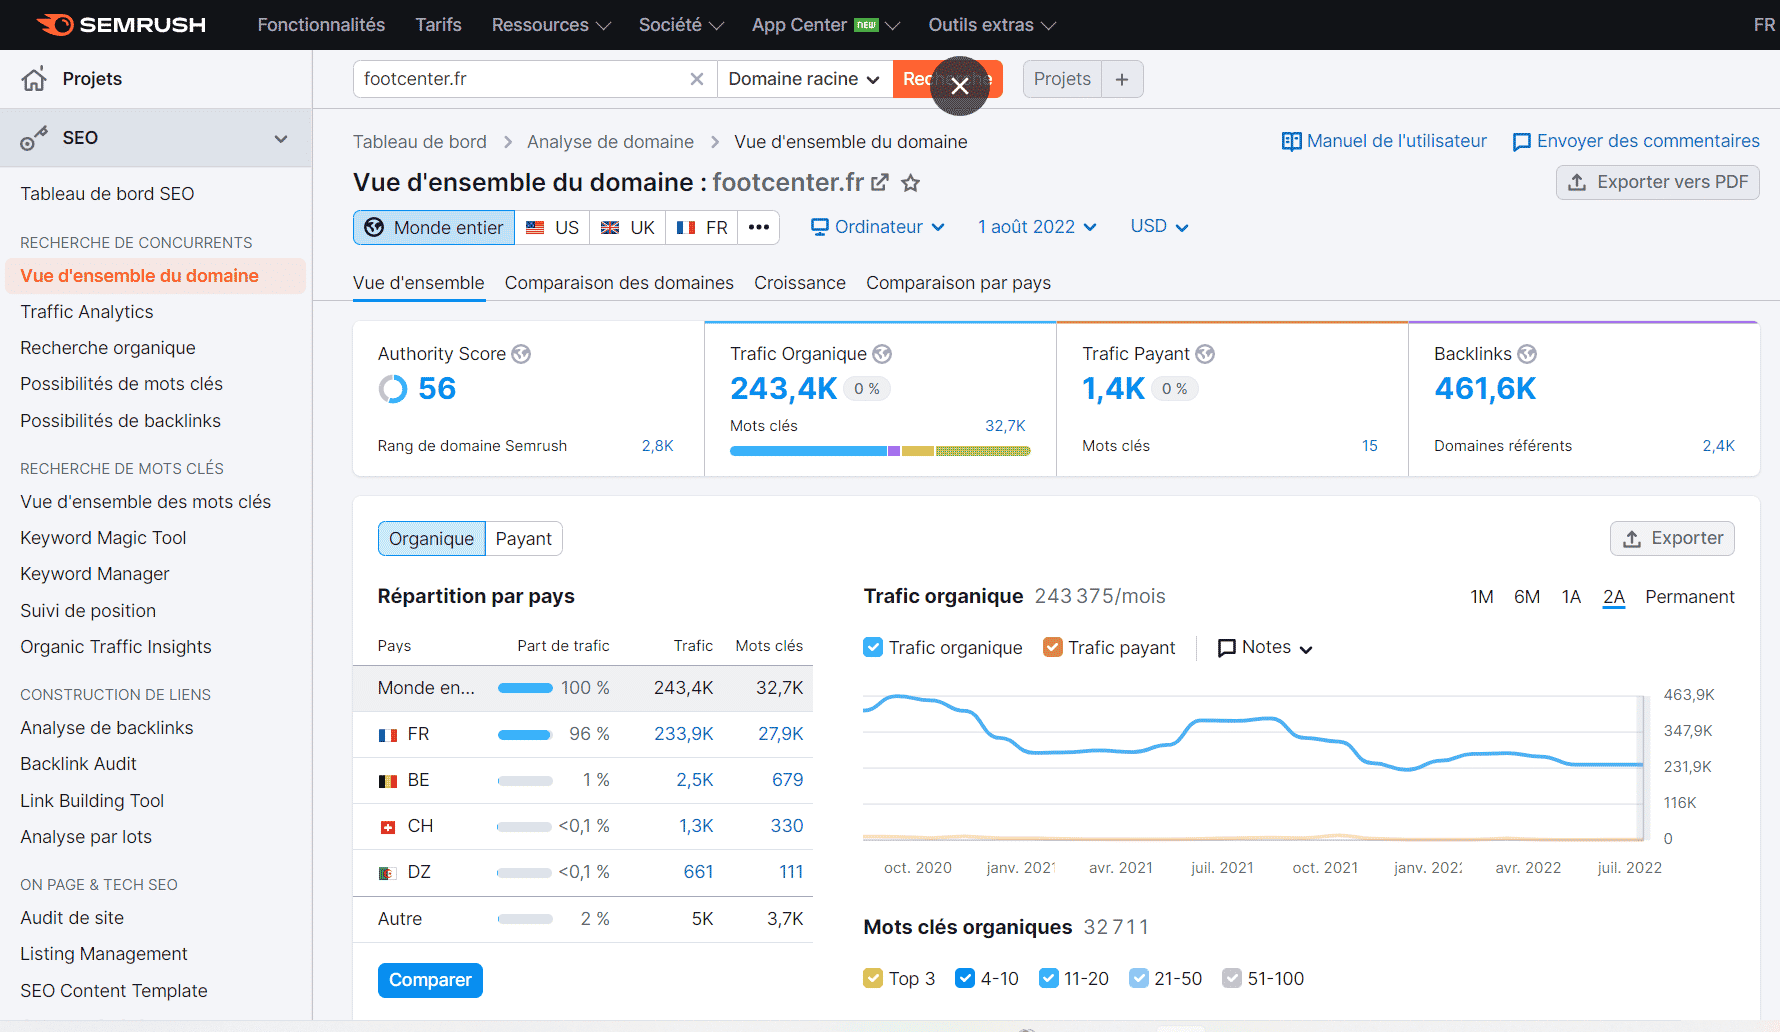Screen dimensions: 1780x1032
Task: Click the Semrush logo
Action: (121, 25)
